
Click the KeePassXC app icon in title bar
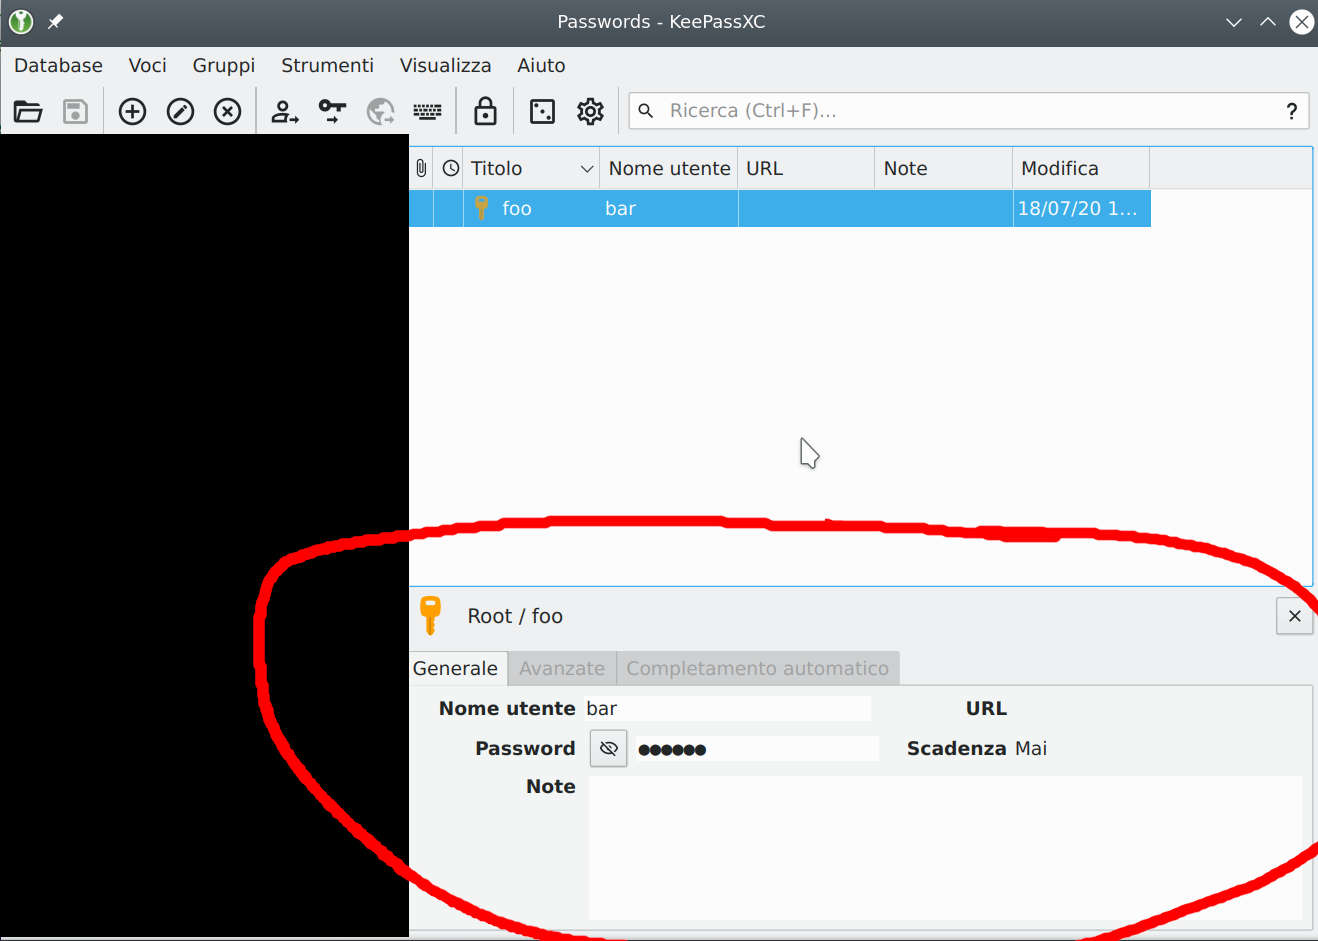(x=20, y=21)
